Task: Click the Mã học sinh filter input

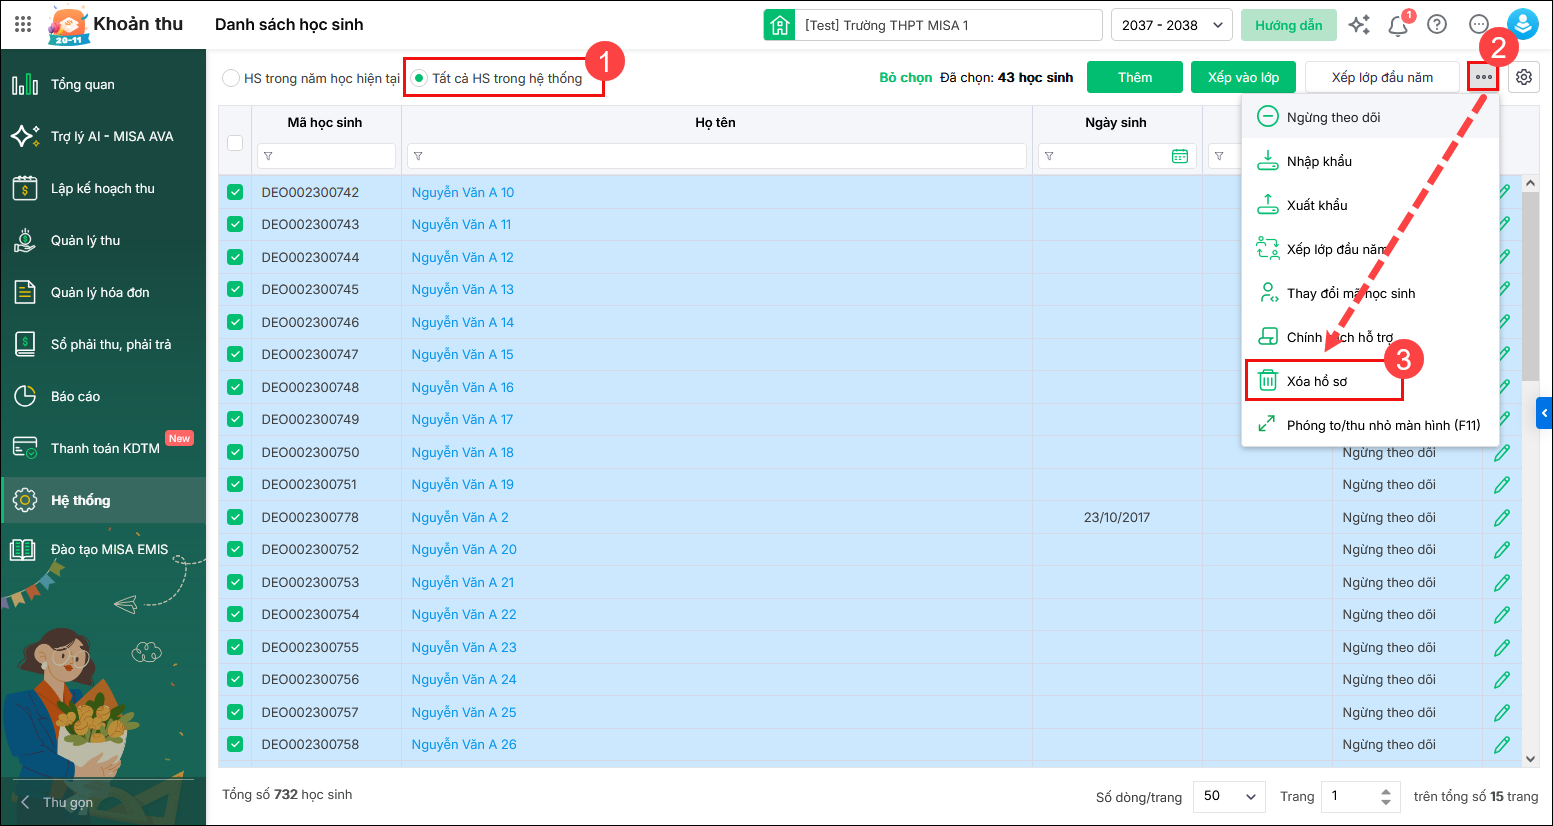Action: (326, 156)
